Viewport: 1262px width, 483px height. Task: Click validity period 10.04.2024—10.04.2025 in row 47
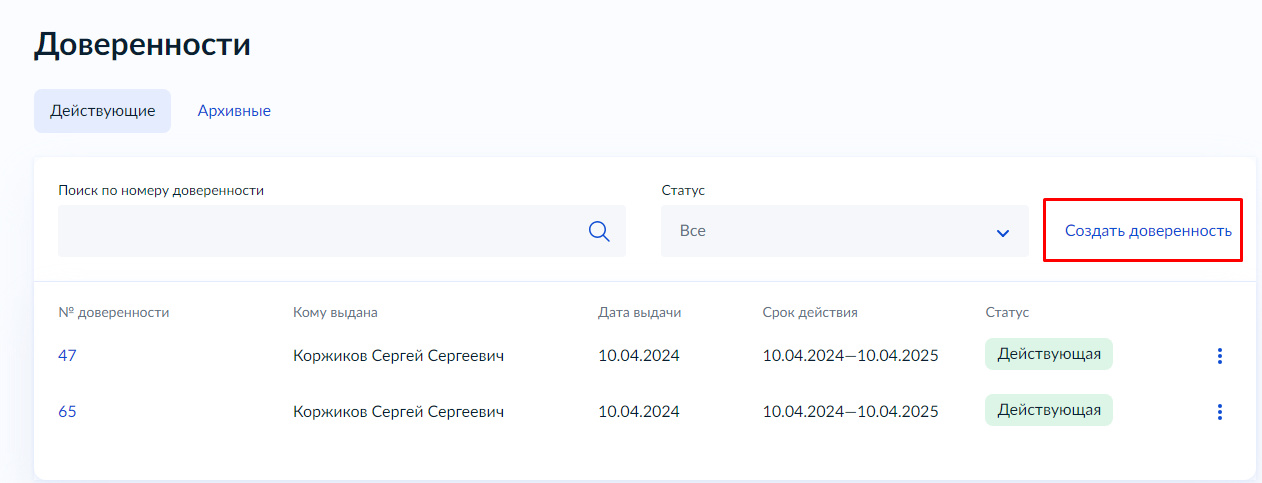click(x=850, y=355)
